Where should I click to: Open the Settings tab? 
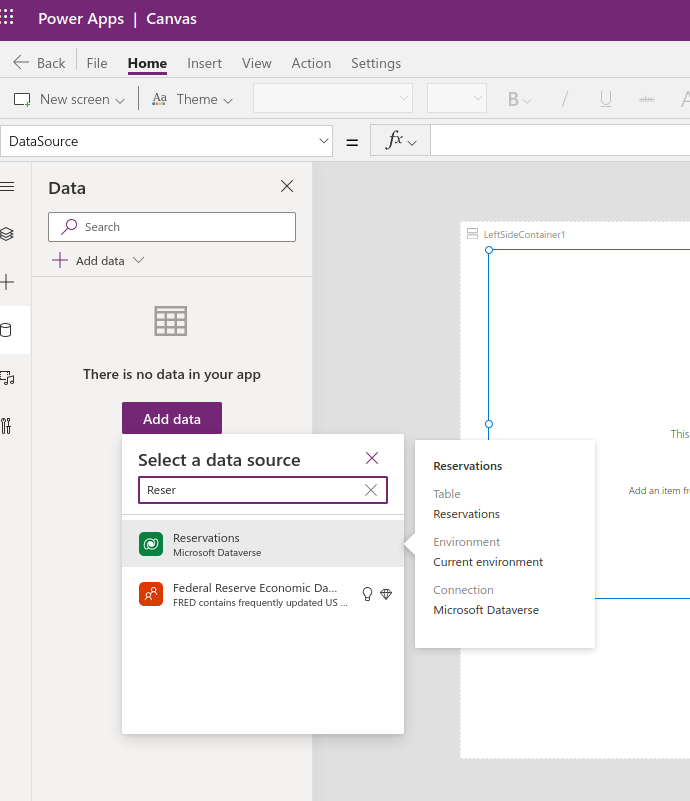click(x=376, y=63)
